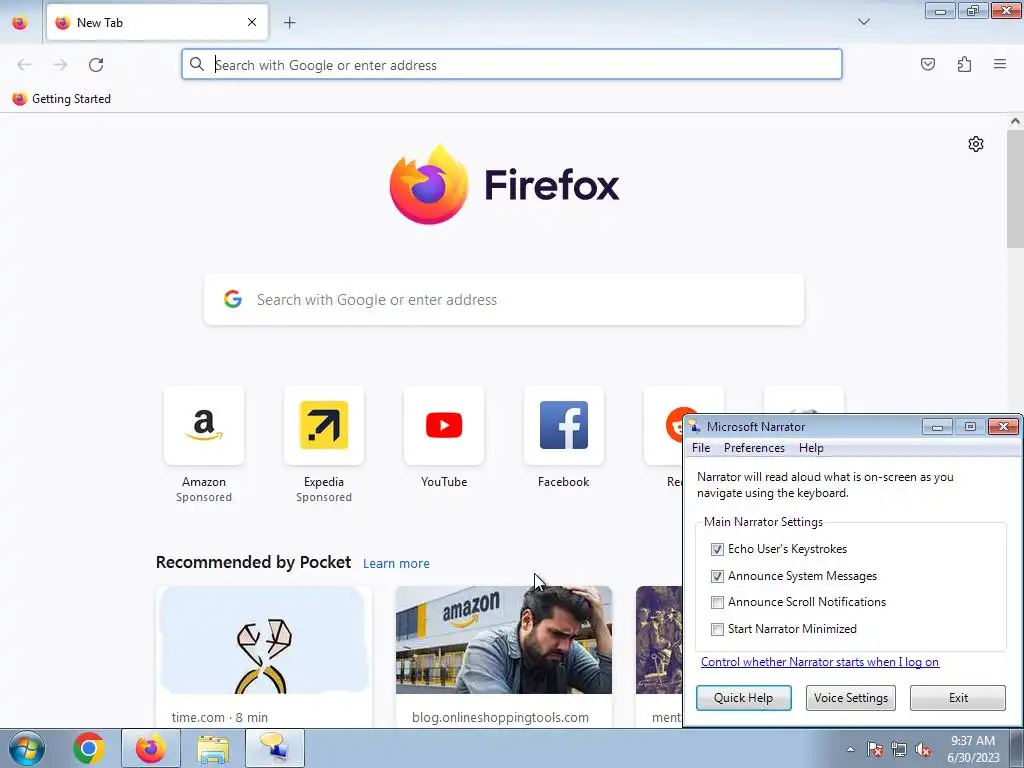This screenshot has height=768, width=1024.
Task: Enable Start Narrator Minimized checkbox
Action: [x=717, y=629]
